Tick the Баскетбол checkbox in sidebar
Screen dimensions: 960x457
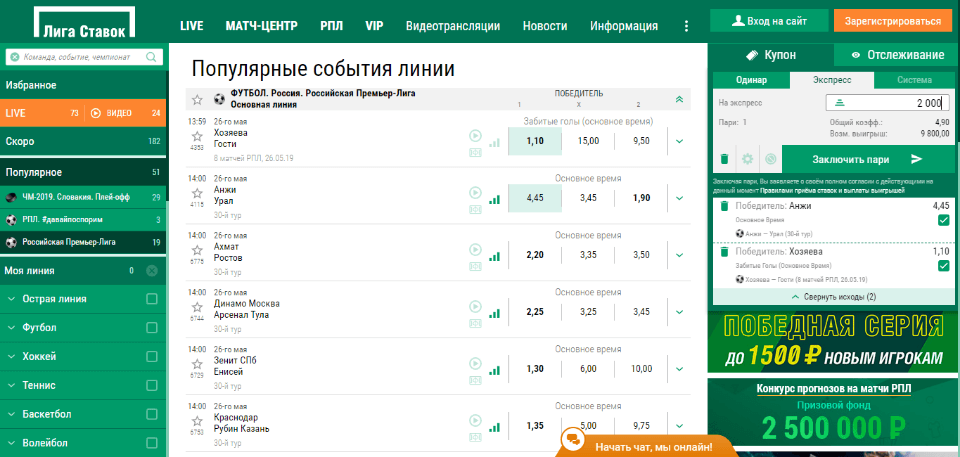pyautogui.click(x=152, y=414)
